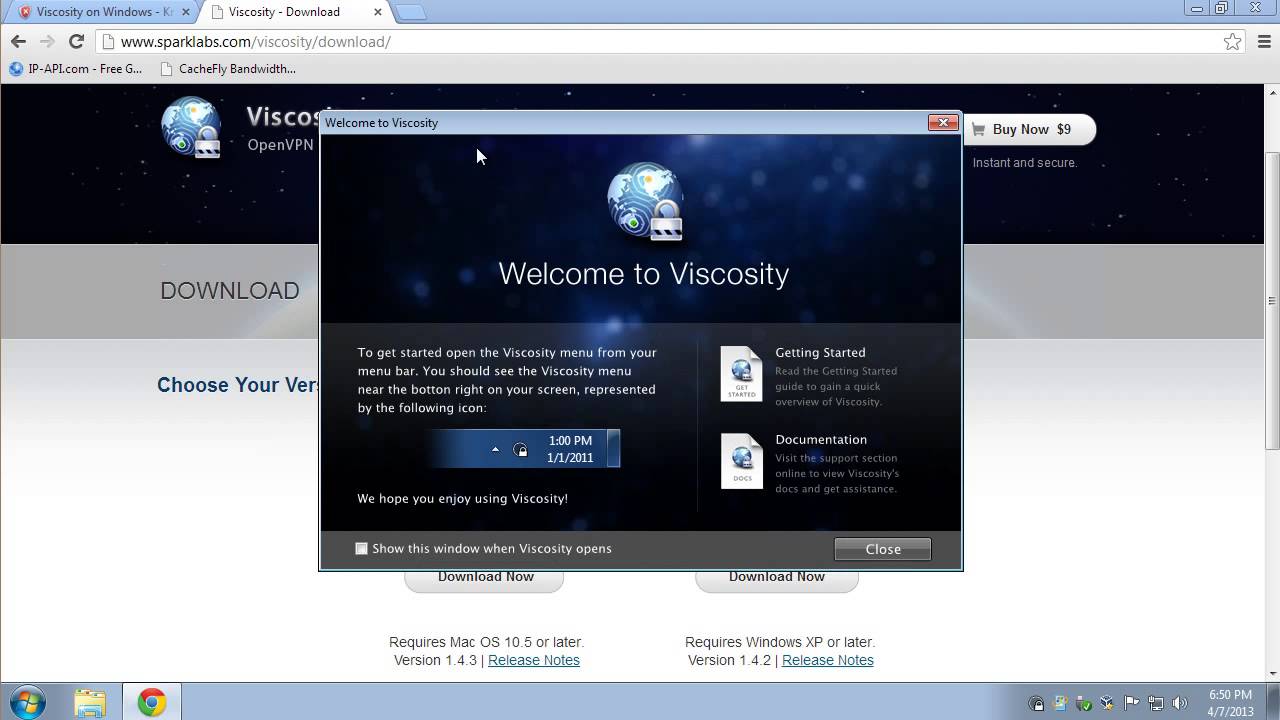Click the 'Instant and secure.' text
The image size is (1280, 720).
(x=1025, y=162)
